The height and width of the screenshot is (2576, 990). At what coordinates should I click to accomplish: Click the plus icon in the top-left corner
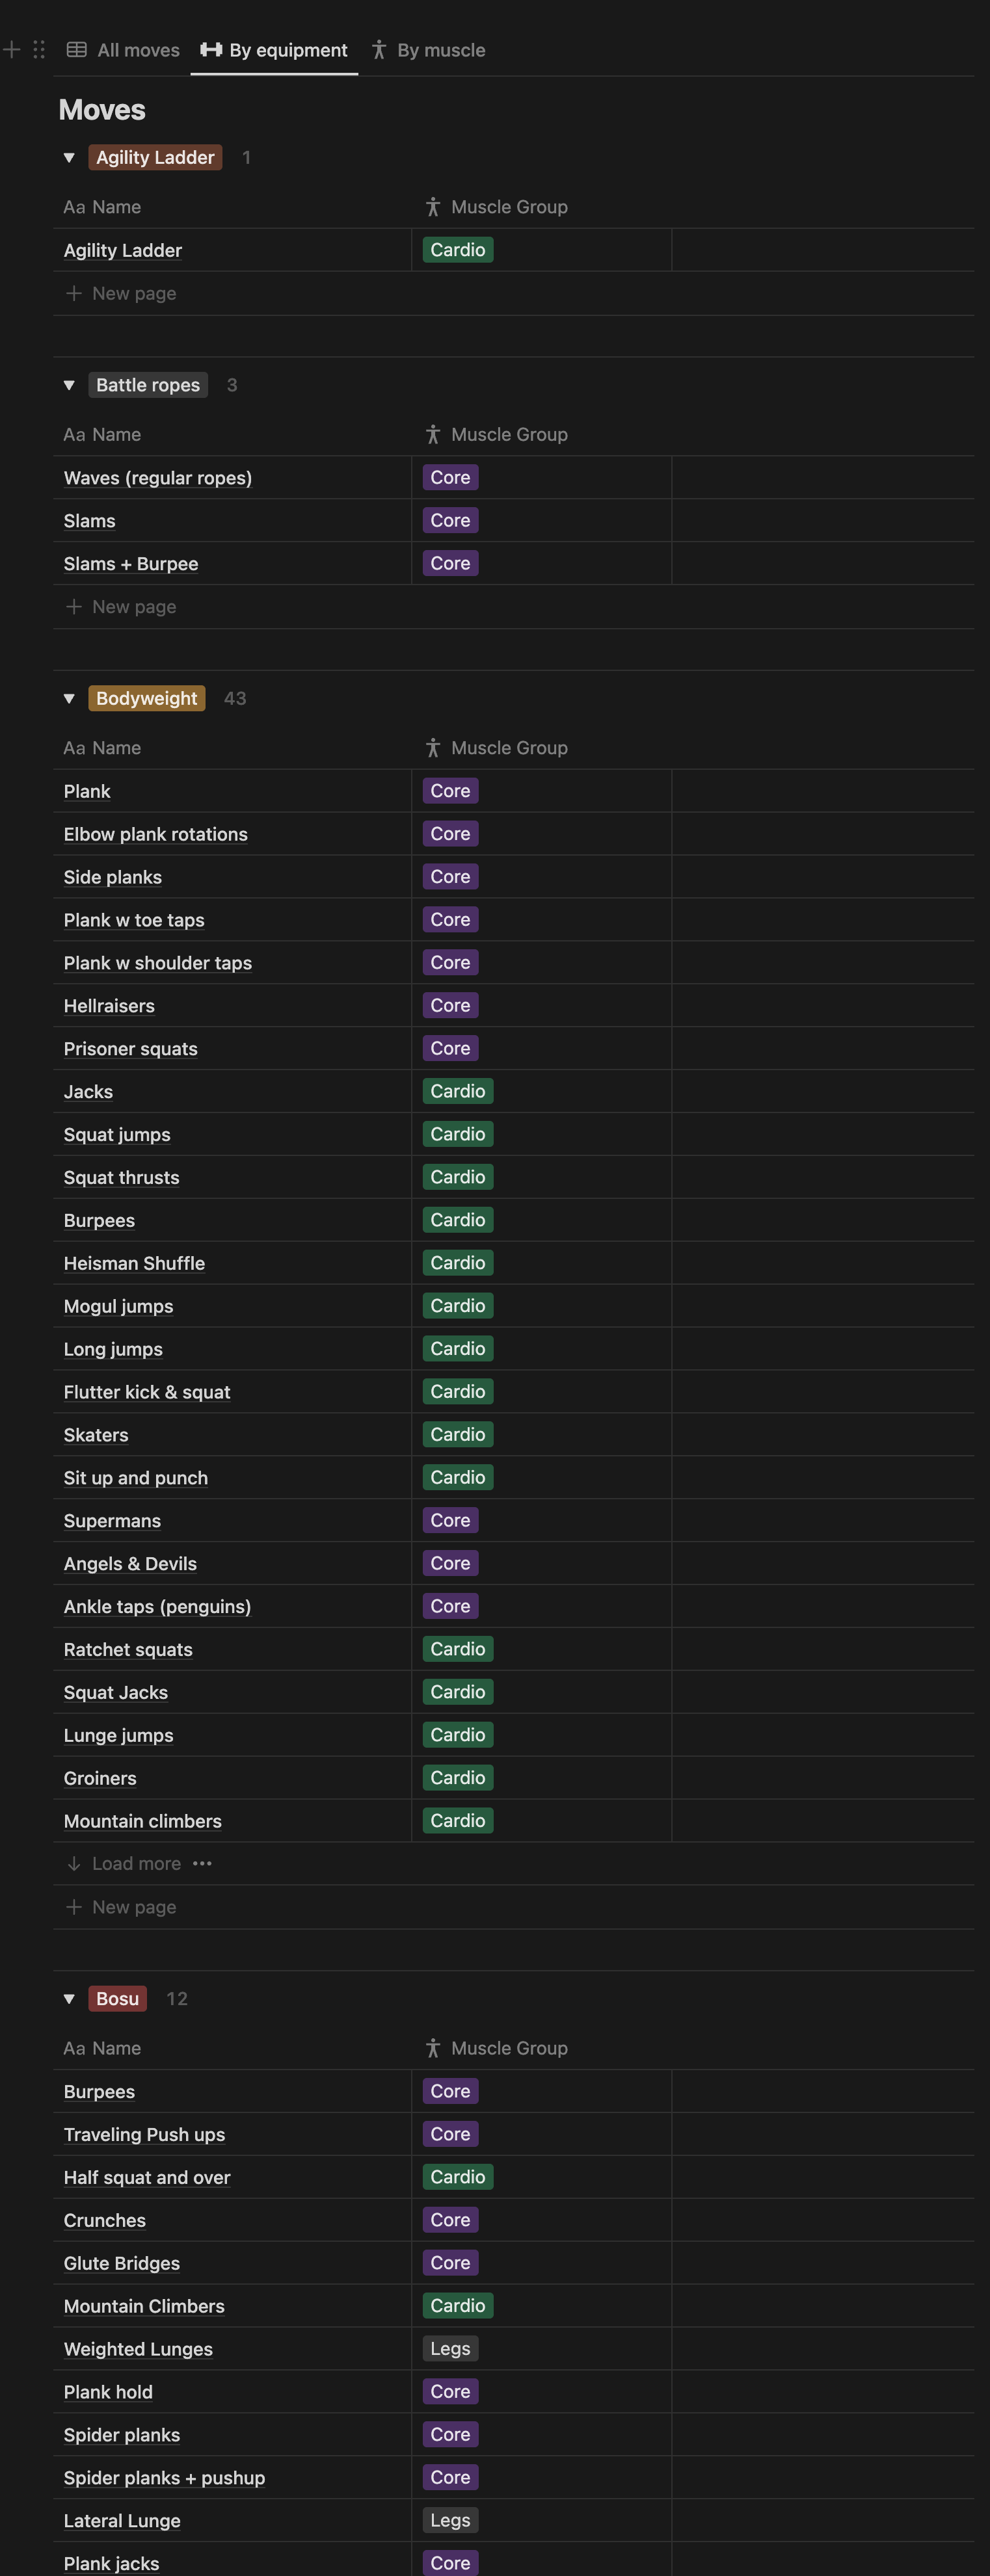(12, 49)
